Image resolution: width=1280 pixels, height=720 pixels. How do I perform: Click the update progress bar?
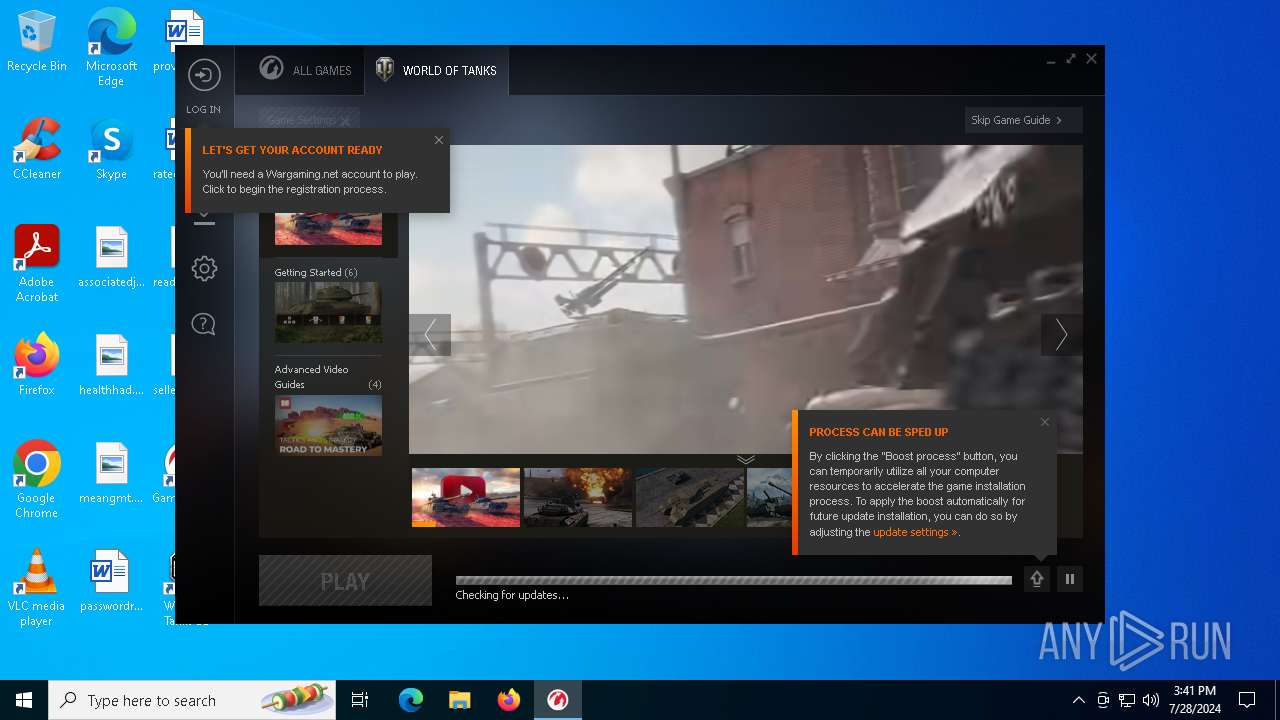coord(734,580)
